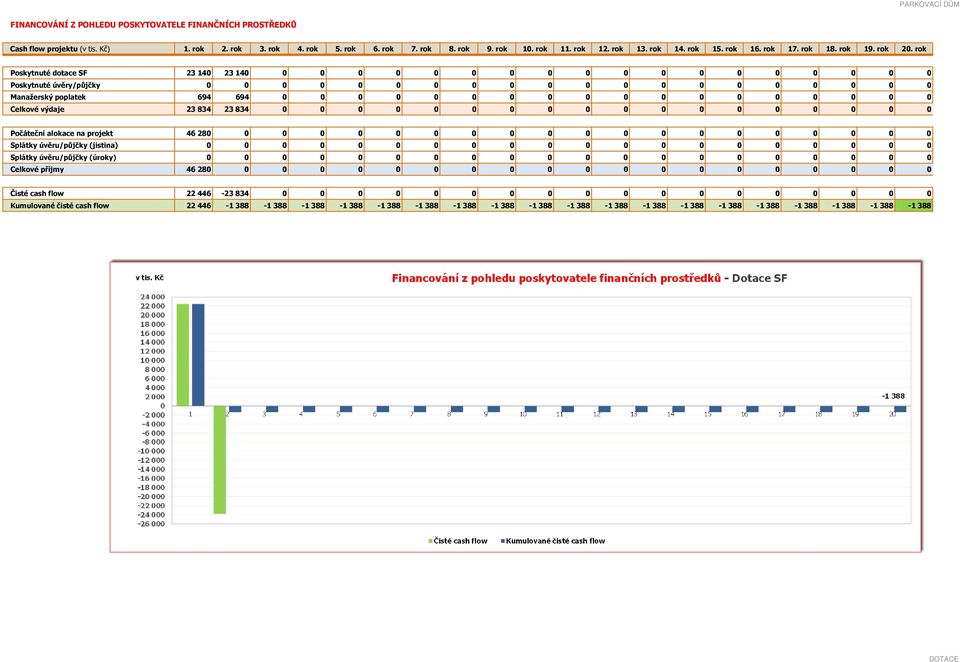
Task: Click Celkové výdaje value 23 834 in 1. rok
Action: (198, 109)
